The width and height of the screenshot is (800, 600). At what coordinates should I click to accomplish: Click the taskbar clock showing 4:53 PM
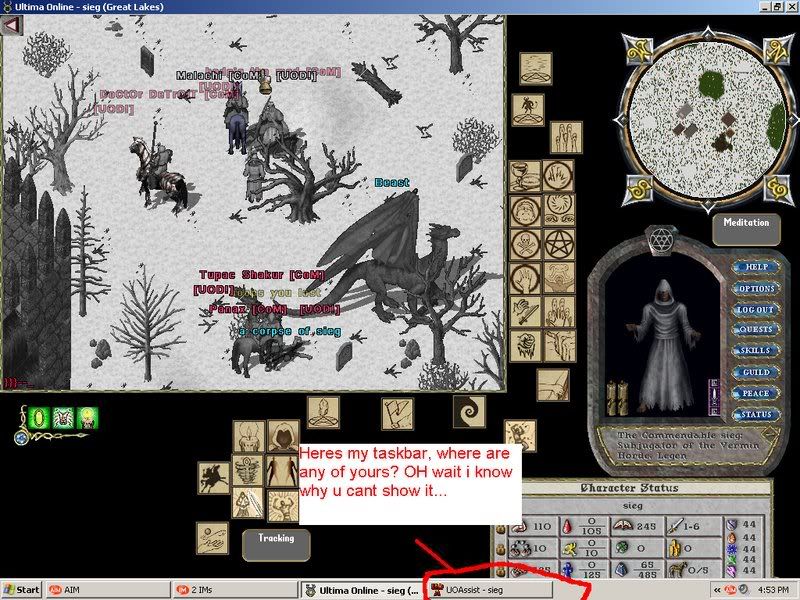(773, 590)
